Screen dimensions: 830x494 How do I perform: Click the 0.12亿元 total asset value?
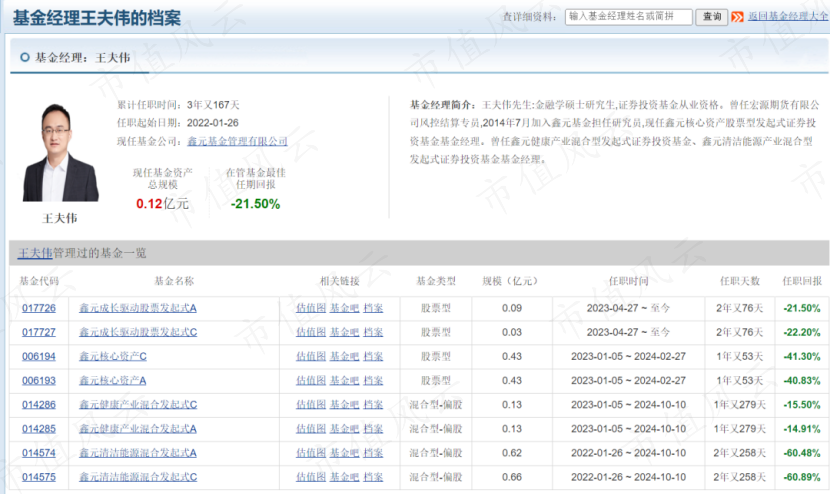click(x=163, y=204)
